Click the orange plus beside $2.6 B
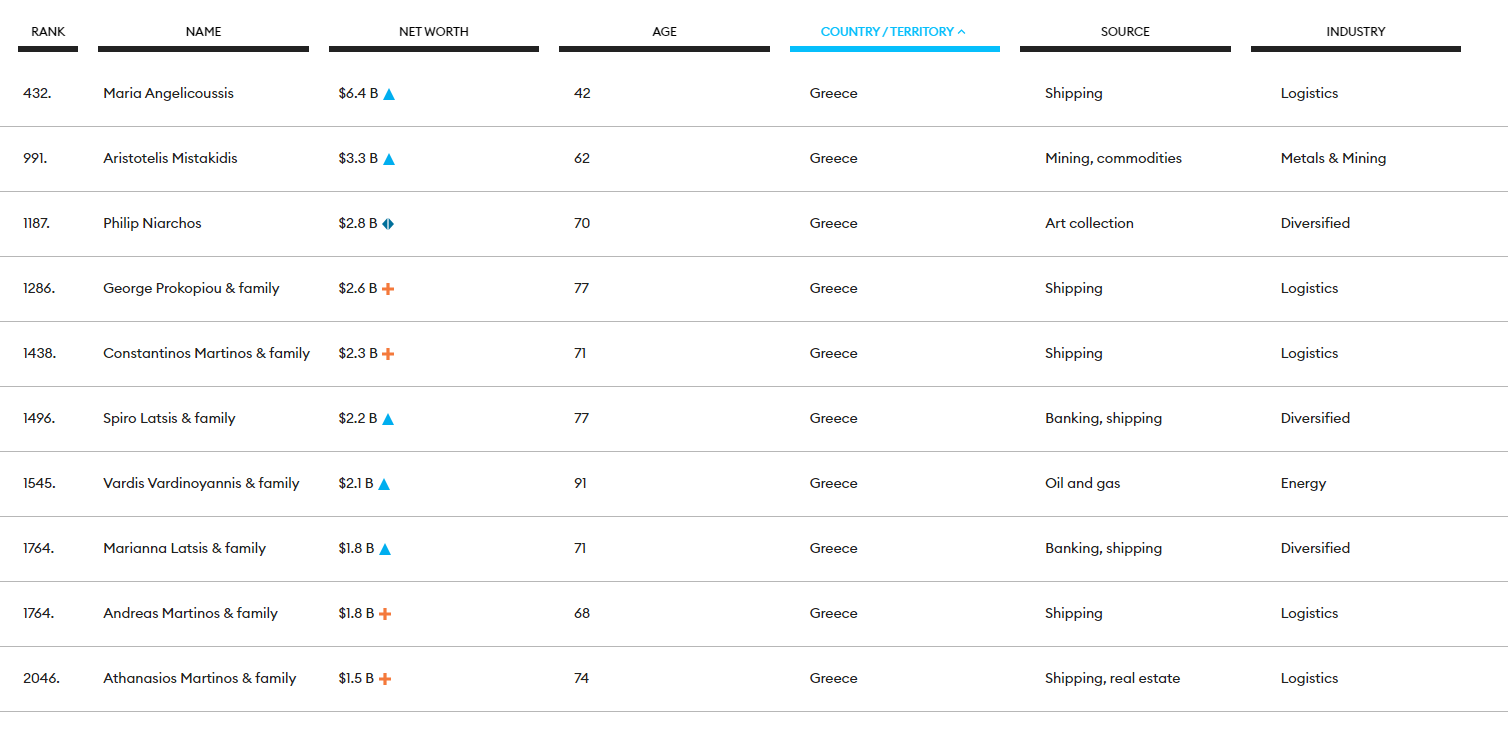 click(x=388, y=289)
